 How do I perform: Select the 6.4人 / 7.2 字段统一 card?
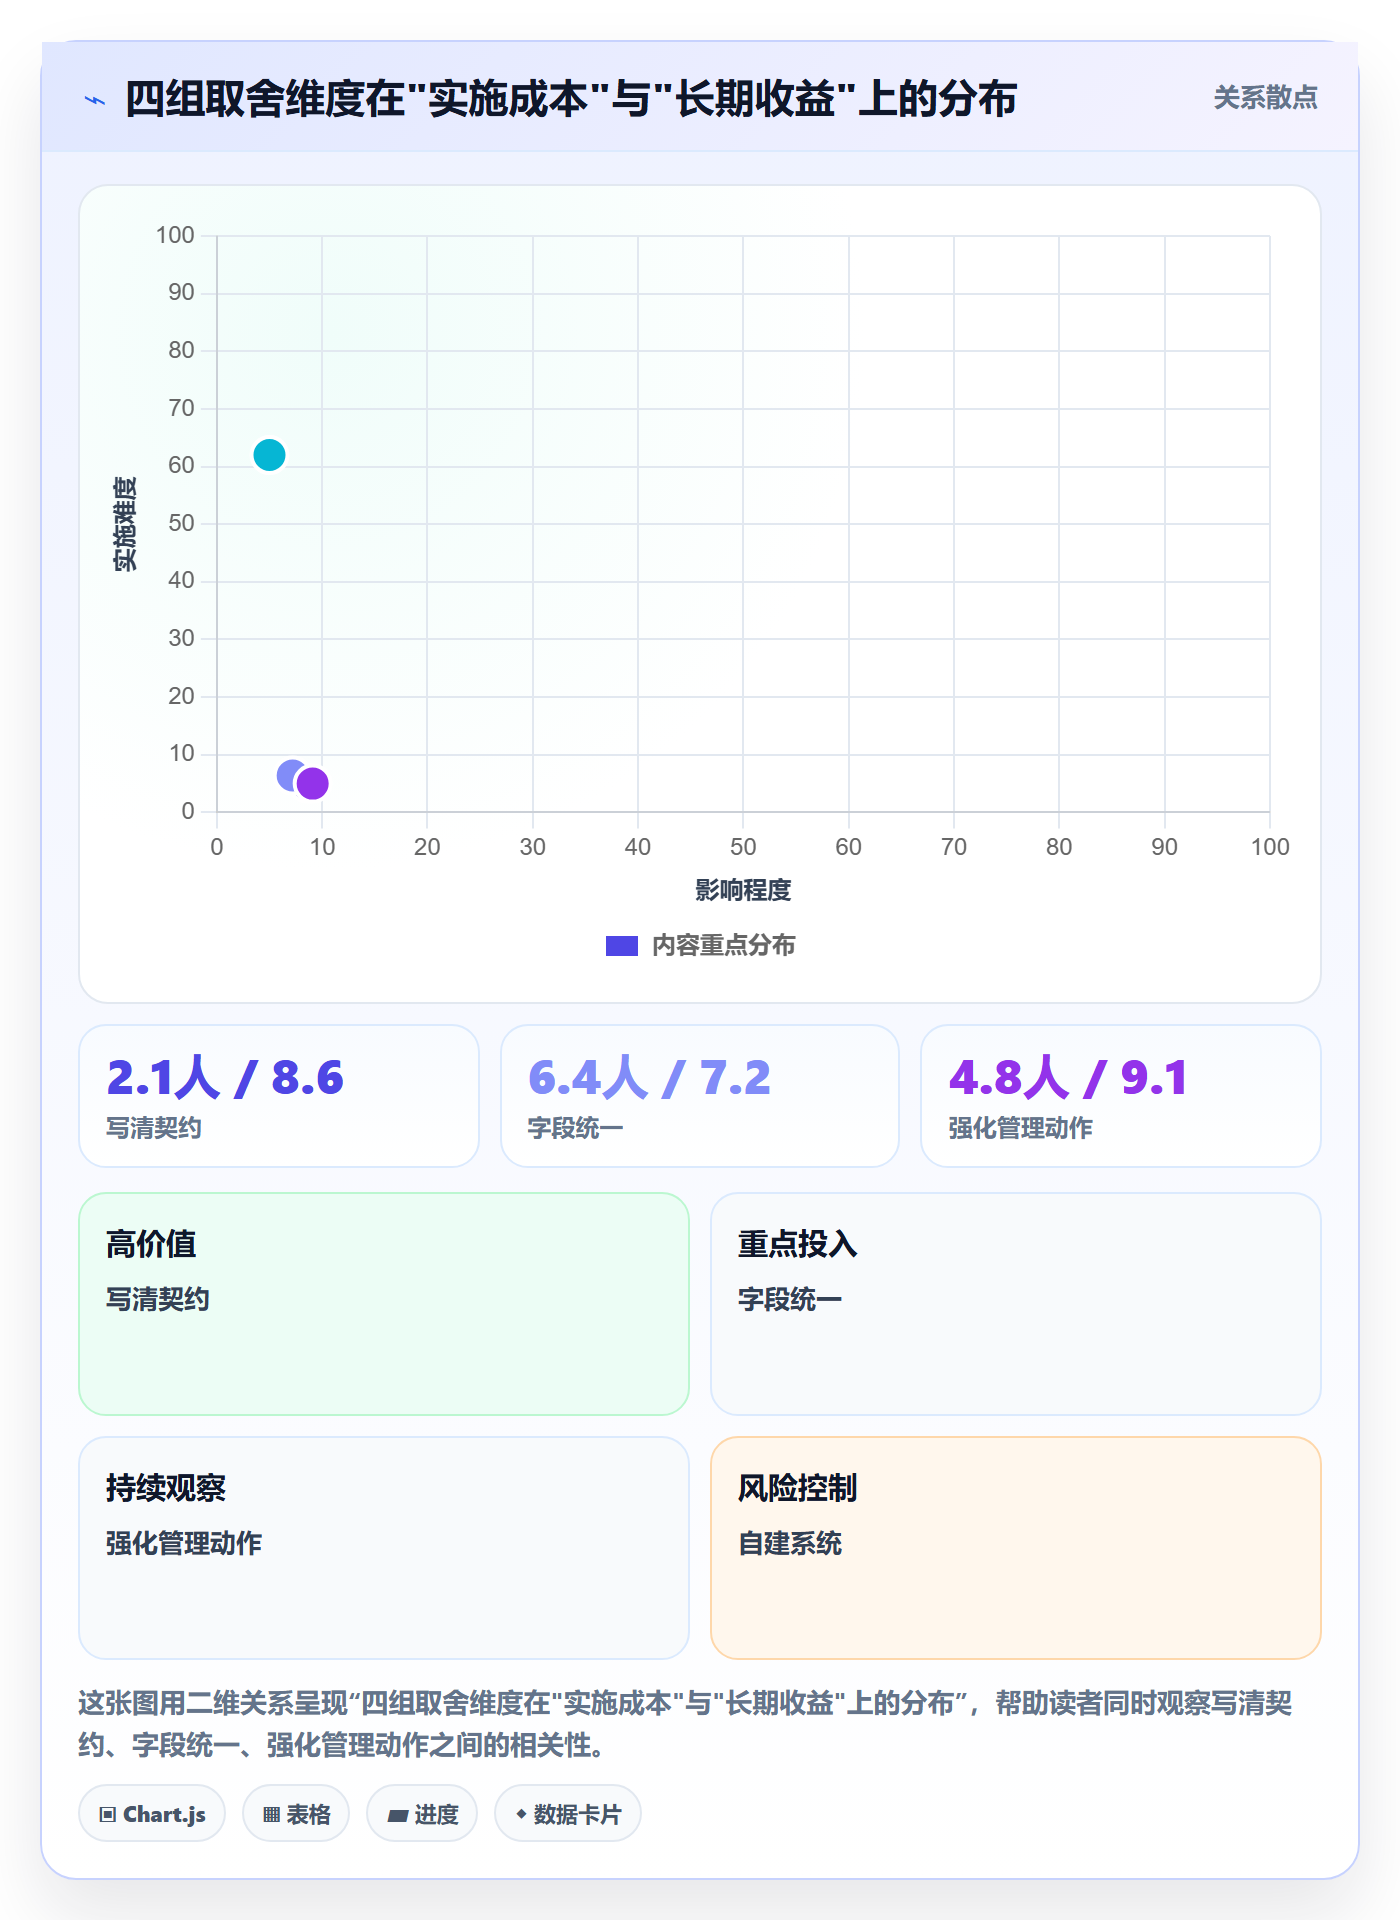(x=700, y=1096)
